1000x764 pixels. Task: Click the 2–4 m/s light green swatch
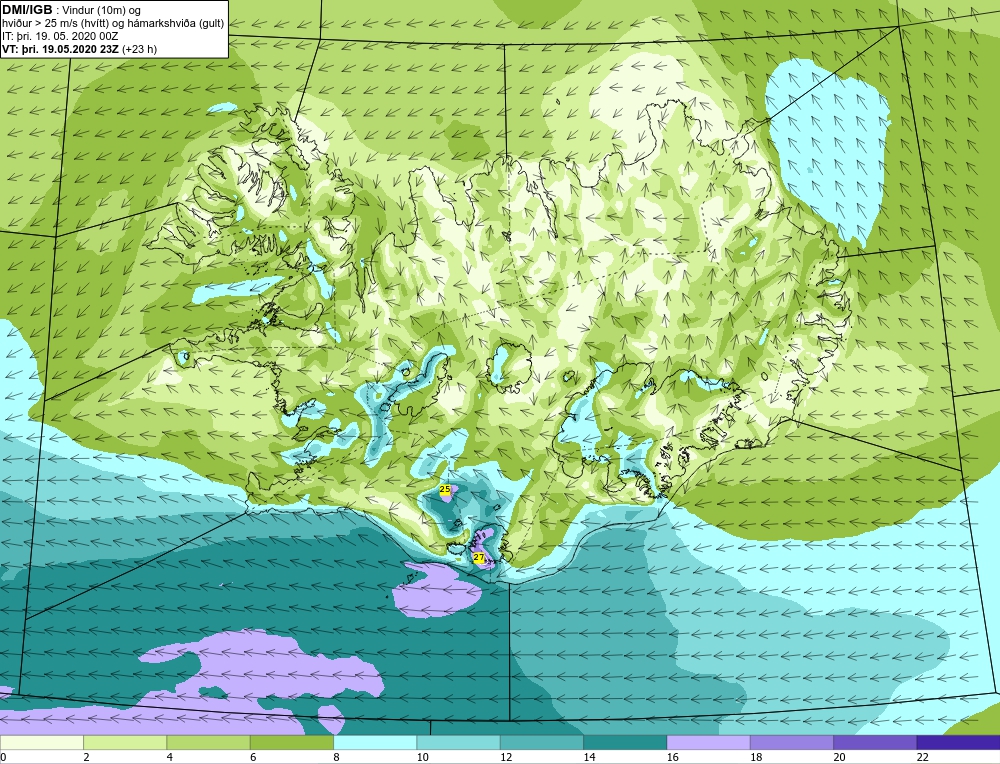[125, 742]
